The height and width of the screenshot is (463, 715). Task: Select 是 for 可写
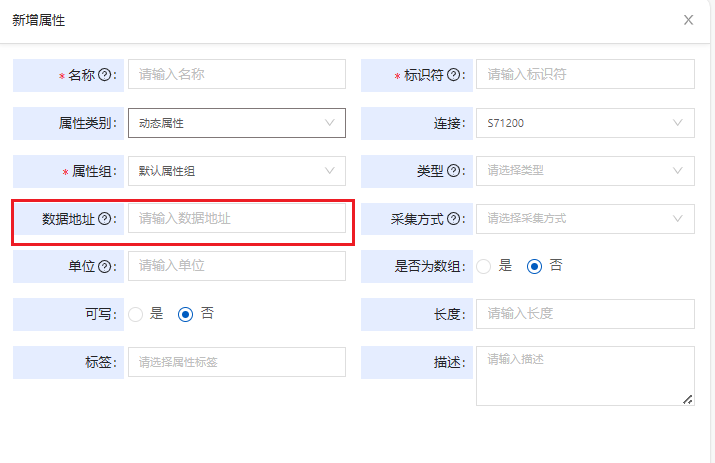[135, 314]
